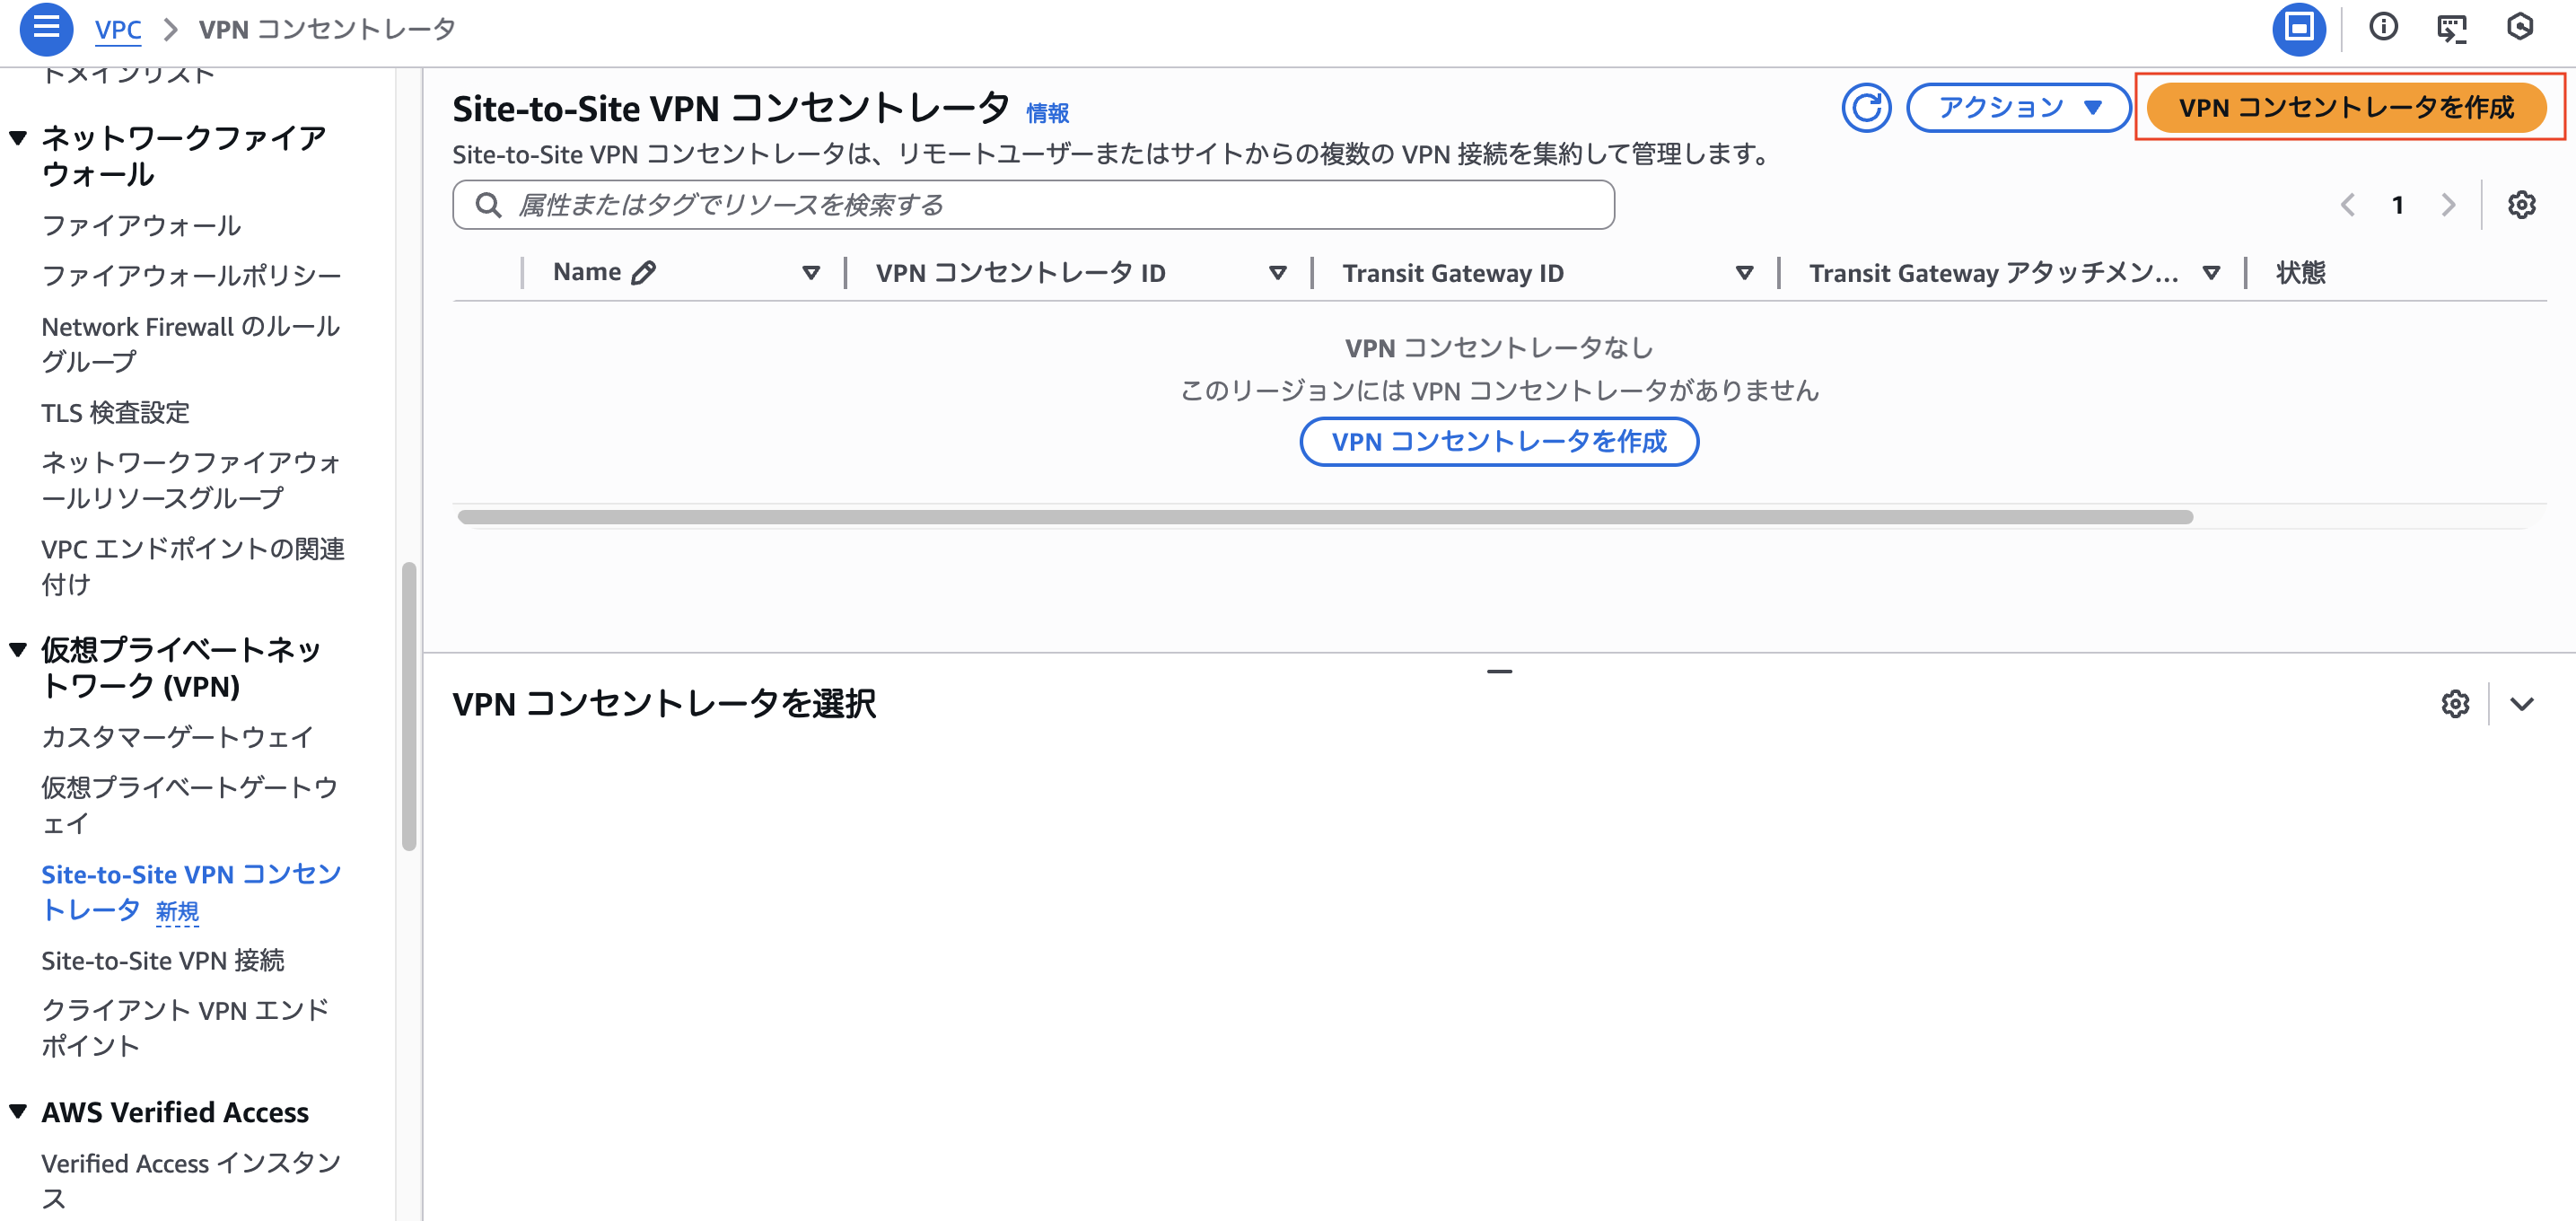This screenshot has height=1221, width=2576.
Task: Open the navigation hamburger menu
Action: click(46, 29)
